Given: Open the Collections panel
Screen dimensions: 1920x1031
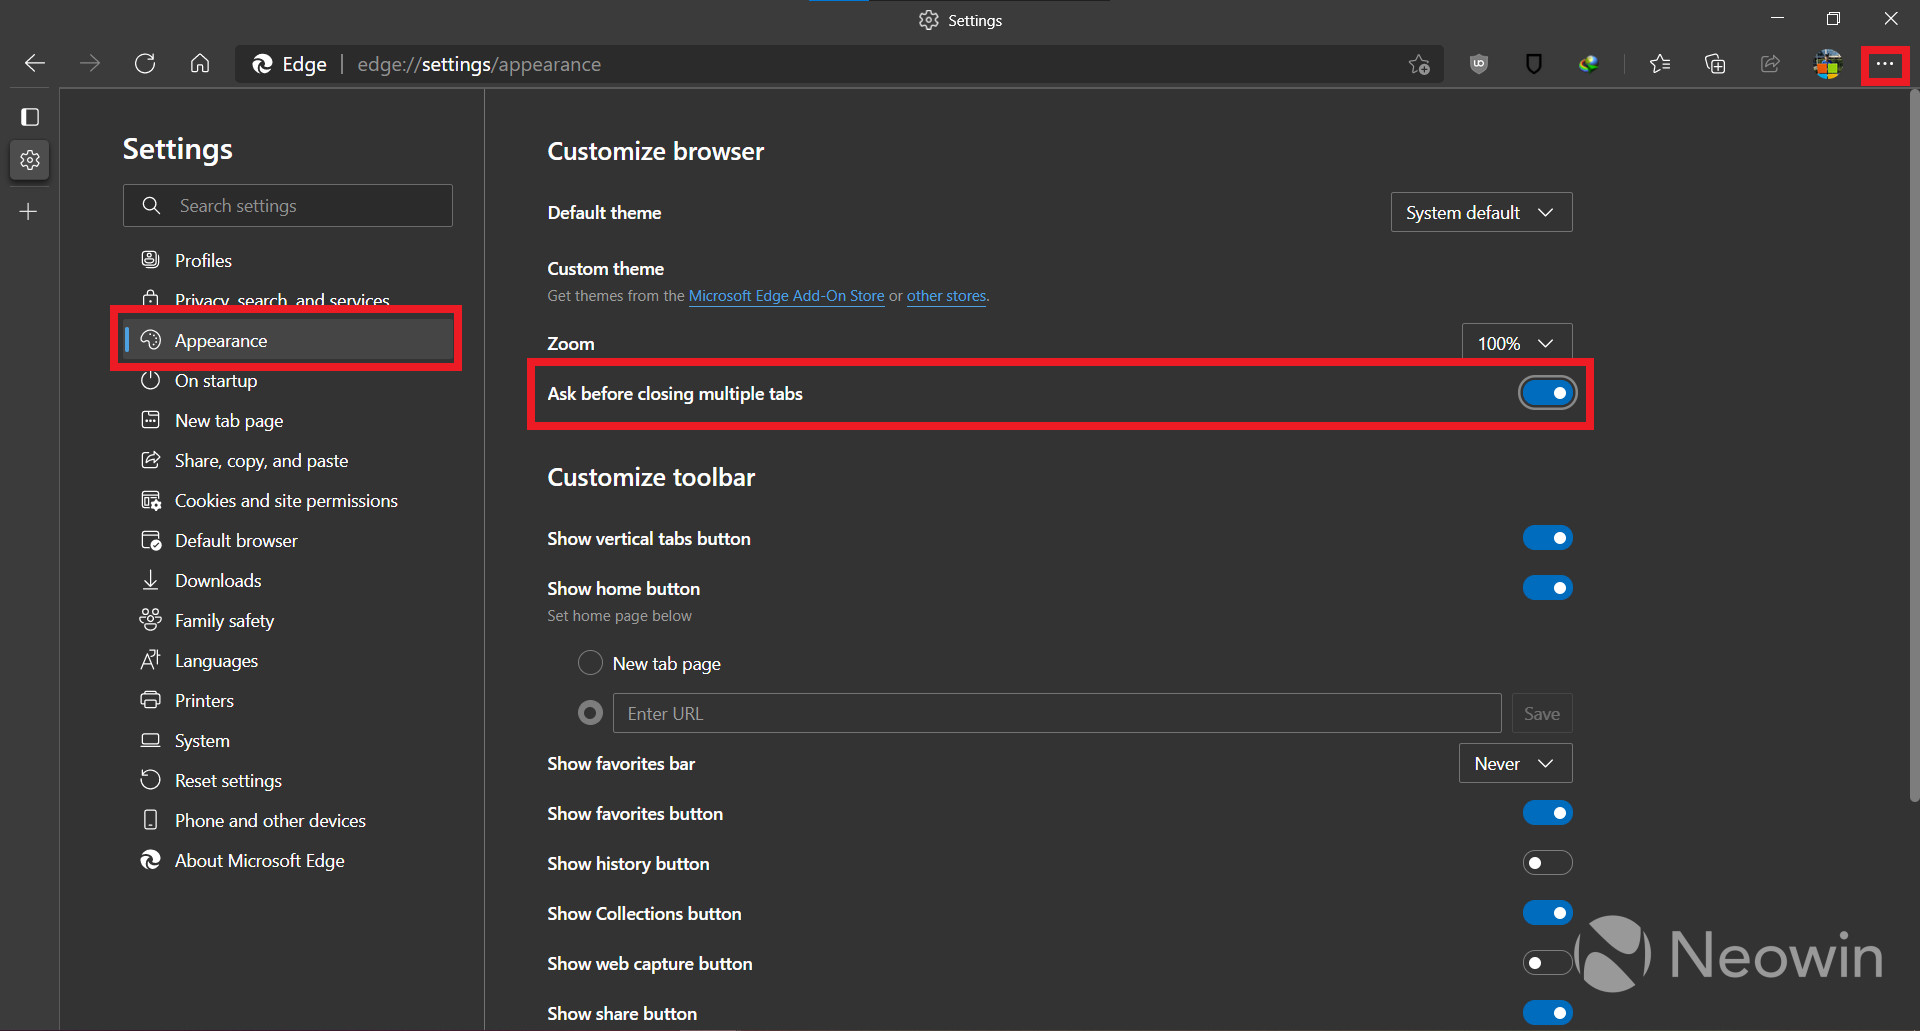Looking at the screenshot, I should point(1714,63).
